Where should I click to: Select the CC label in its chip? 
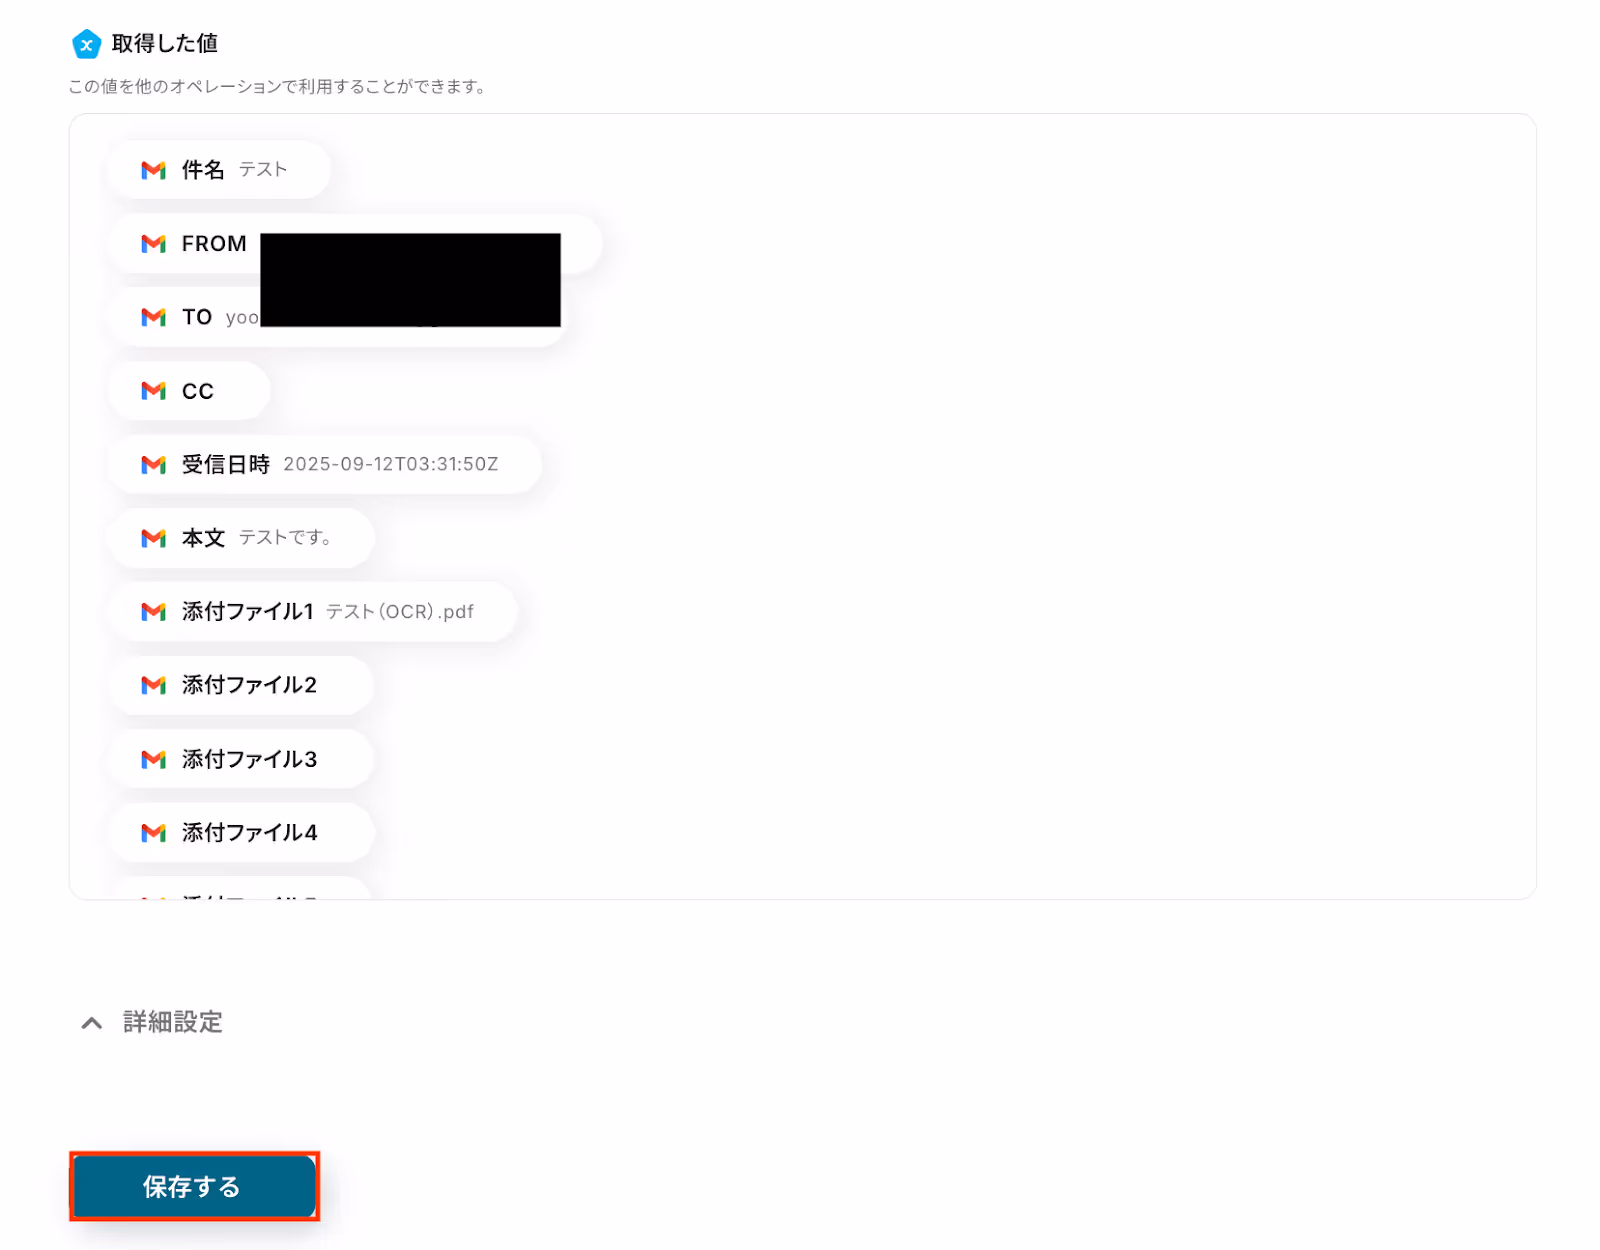(198, 391)
